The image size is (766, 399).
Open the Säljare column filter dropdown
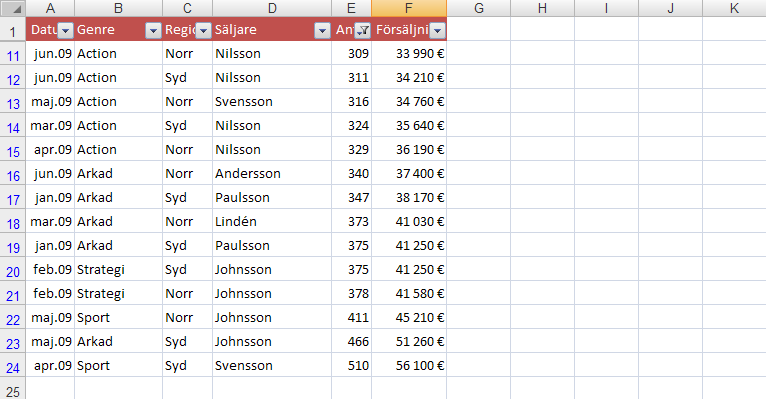tap(322, 30)
